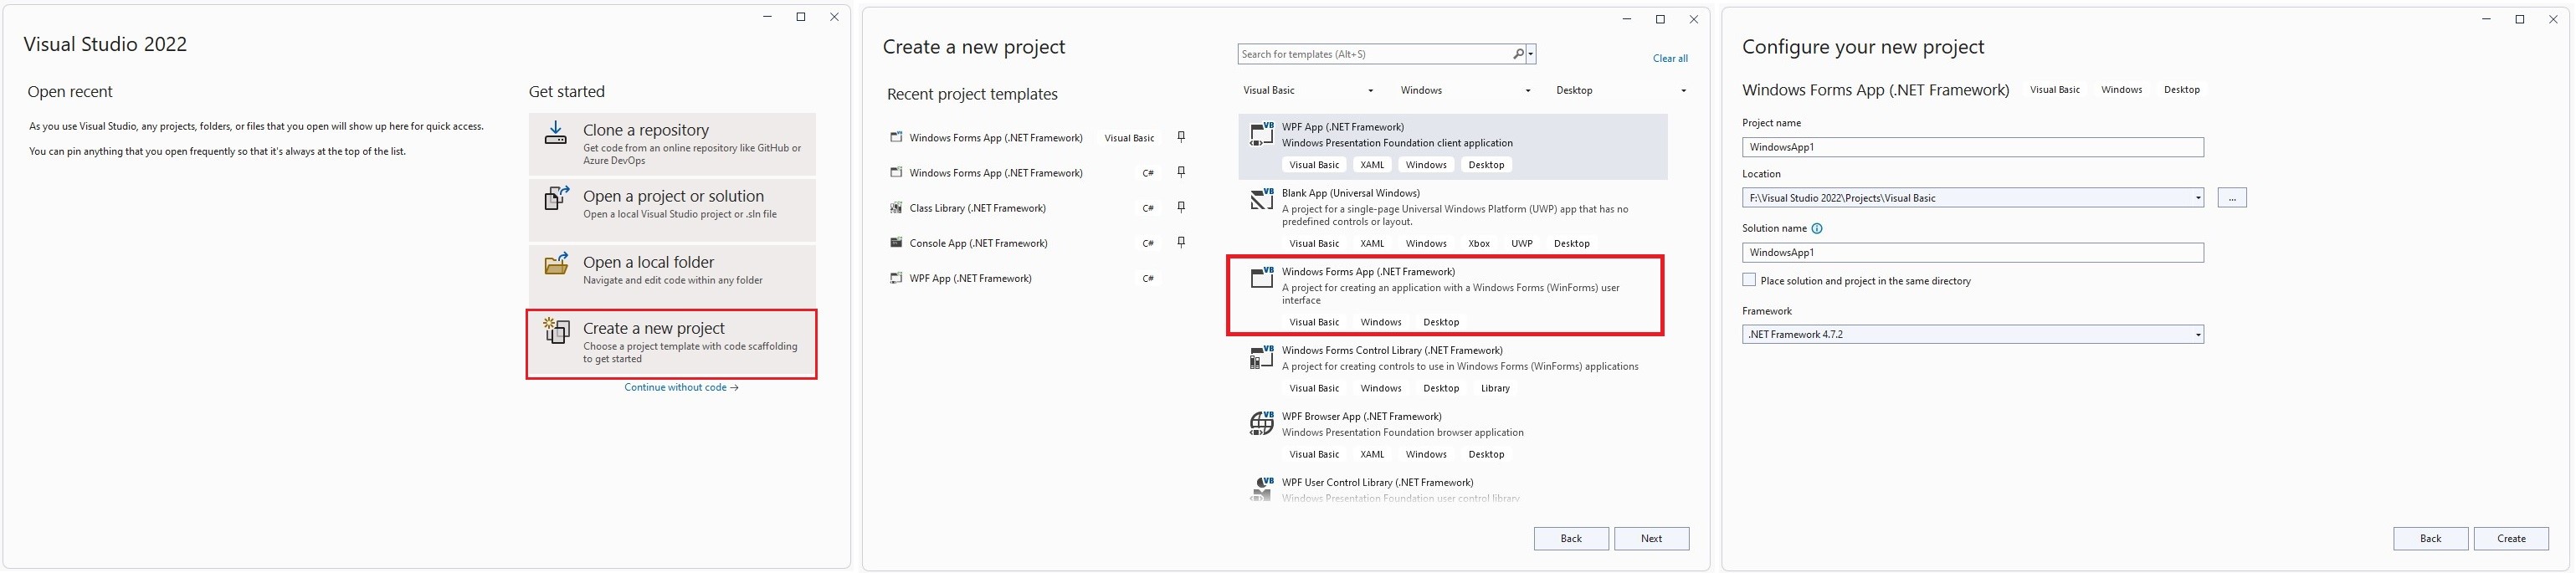The image size is (2576, 573).
Task: Enable Place solution and project in same directory
Action: [1749, 280]
